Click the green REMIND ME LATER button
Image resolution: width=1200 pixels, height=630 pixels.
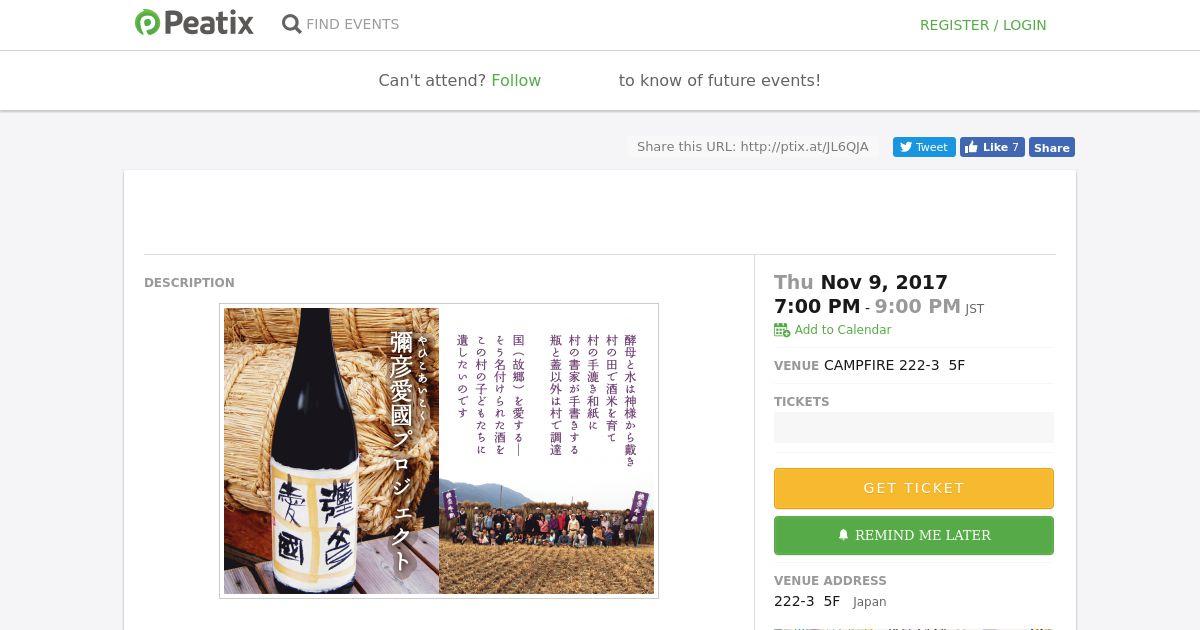pyautogui.click(x=913, y=535)
